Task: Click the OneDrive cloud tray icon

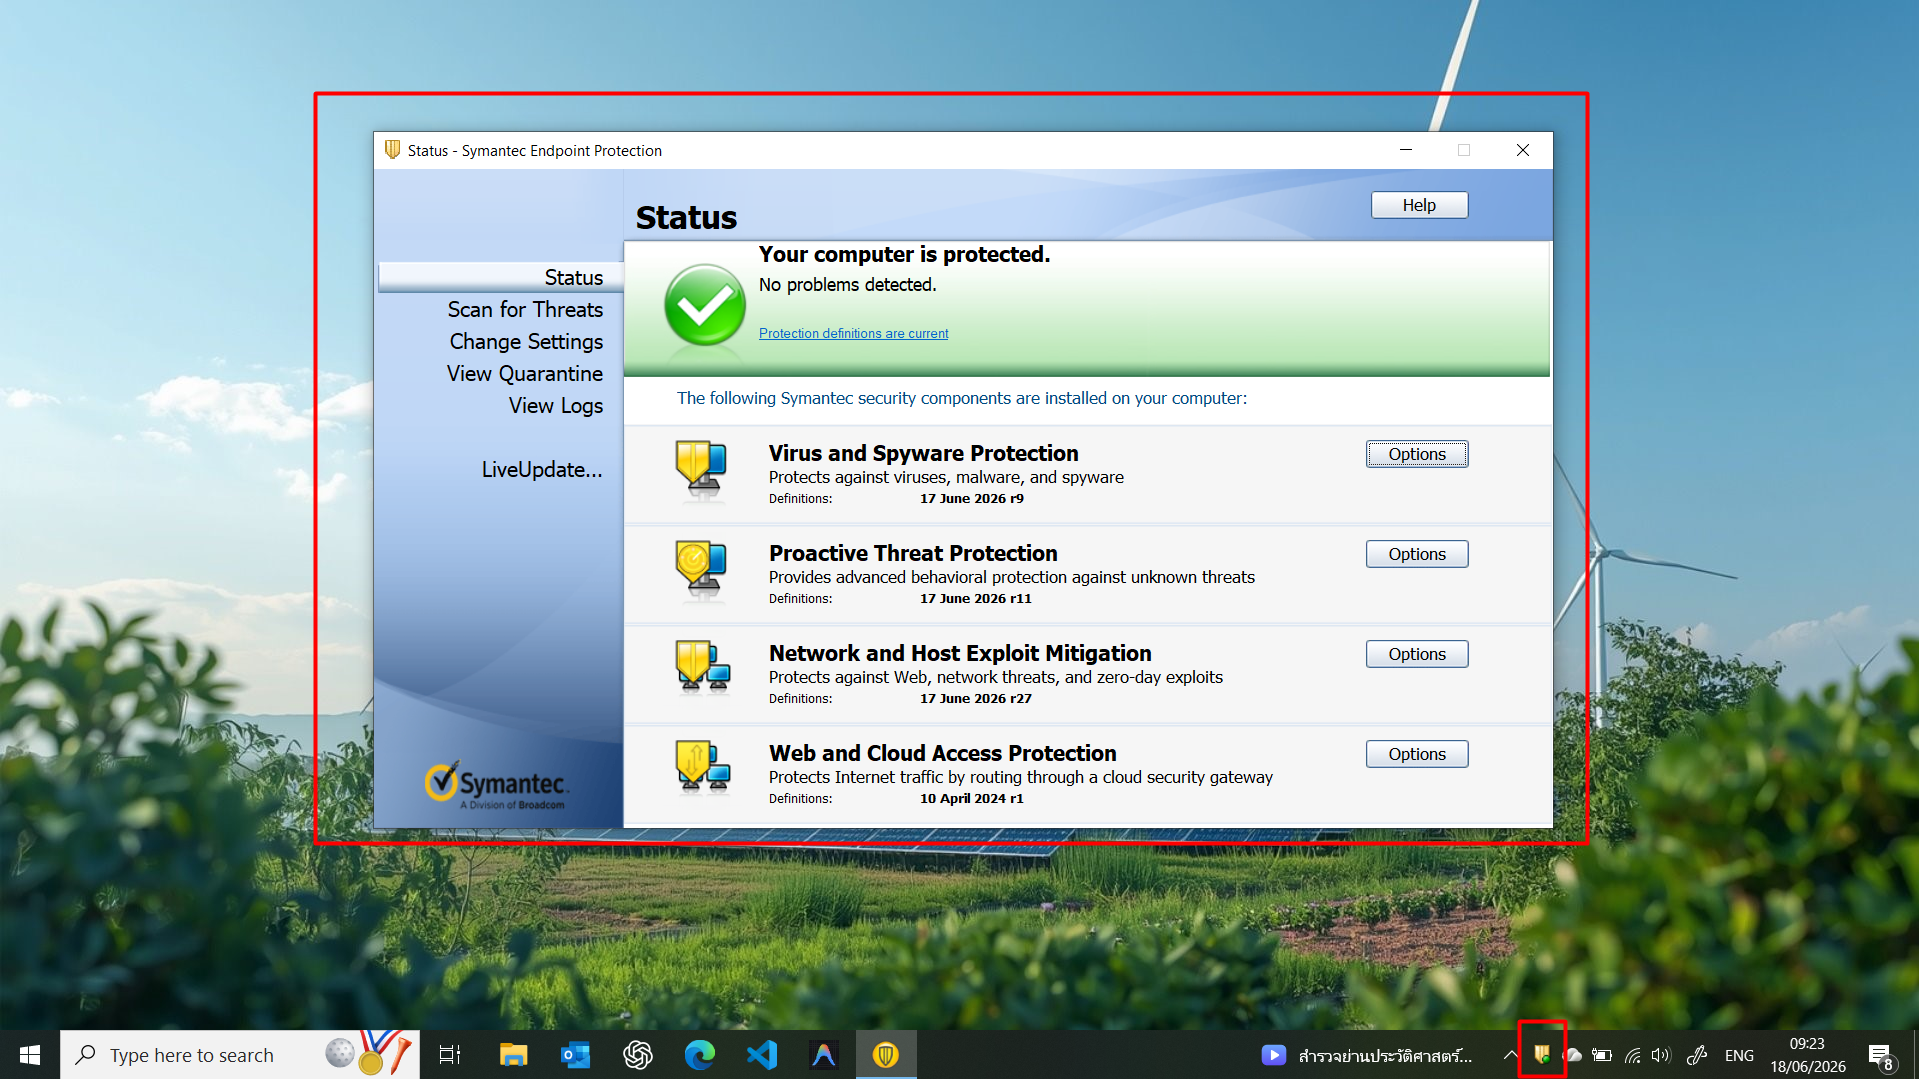Action: tap(1573, 1055)
